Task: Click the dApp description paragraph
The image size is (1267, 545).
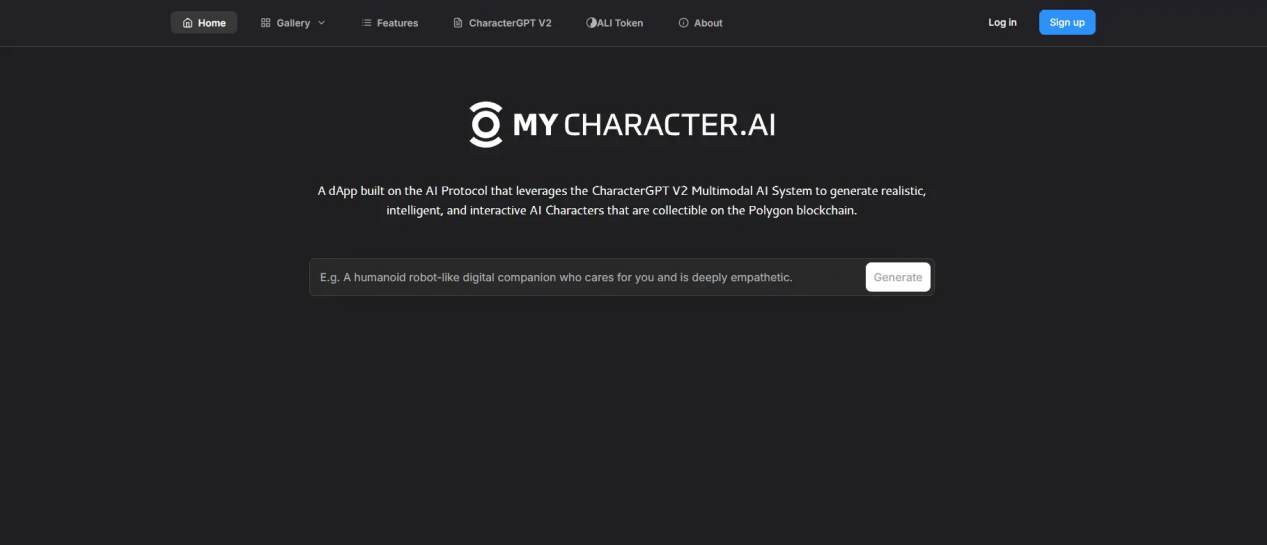Action: point(628,201)
